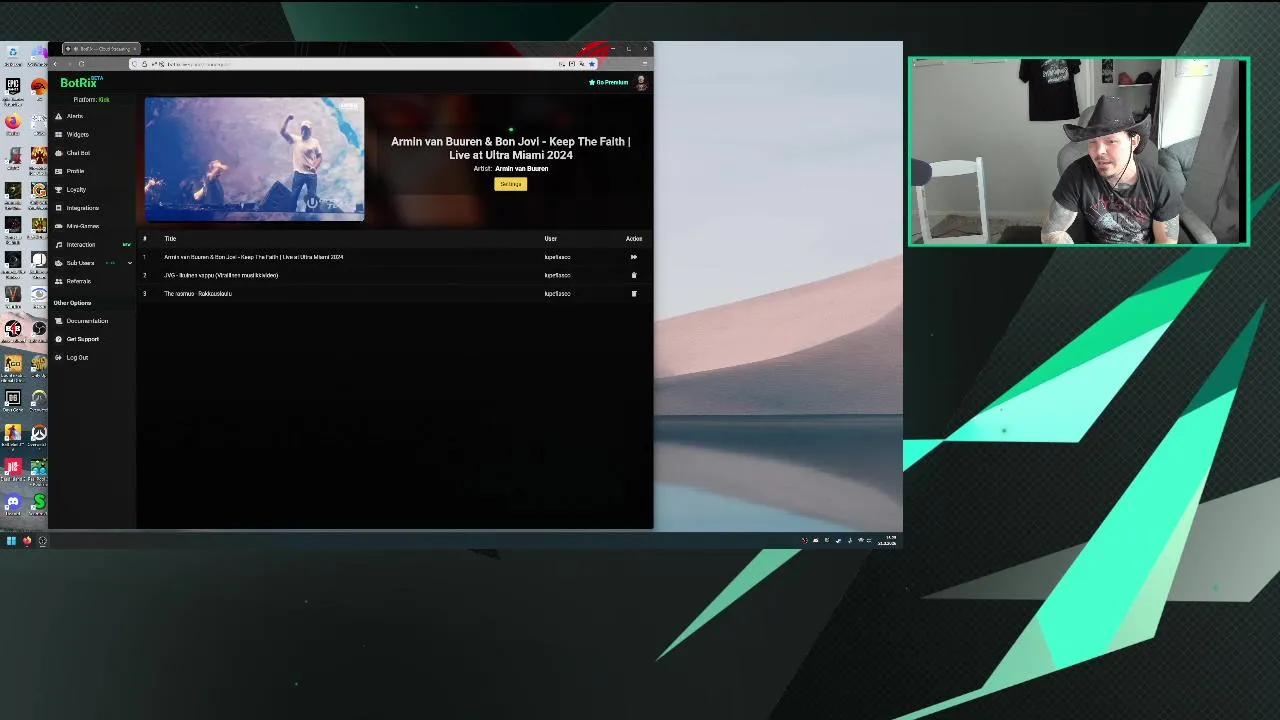The height and width of the screenshot is (720, 1280).
Task: Click the BotRix logo
Action: tap(80, 83)
